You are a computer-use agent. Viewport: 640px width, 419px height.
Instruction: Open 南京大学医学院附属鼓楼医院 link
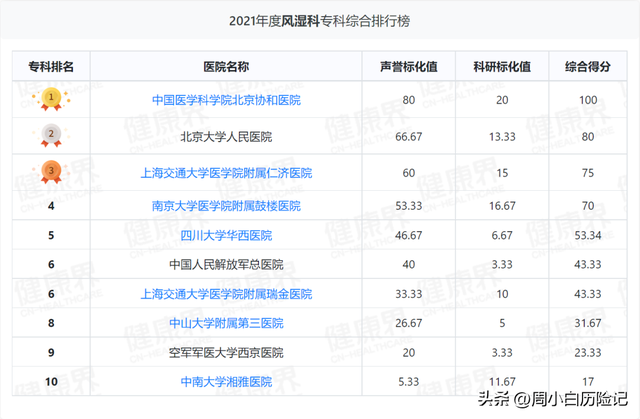pyautogui.click(x=226, y=206)
